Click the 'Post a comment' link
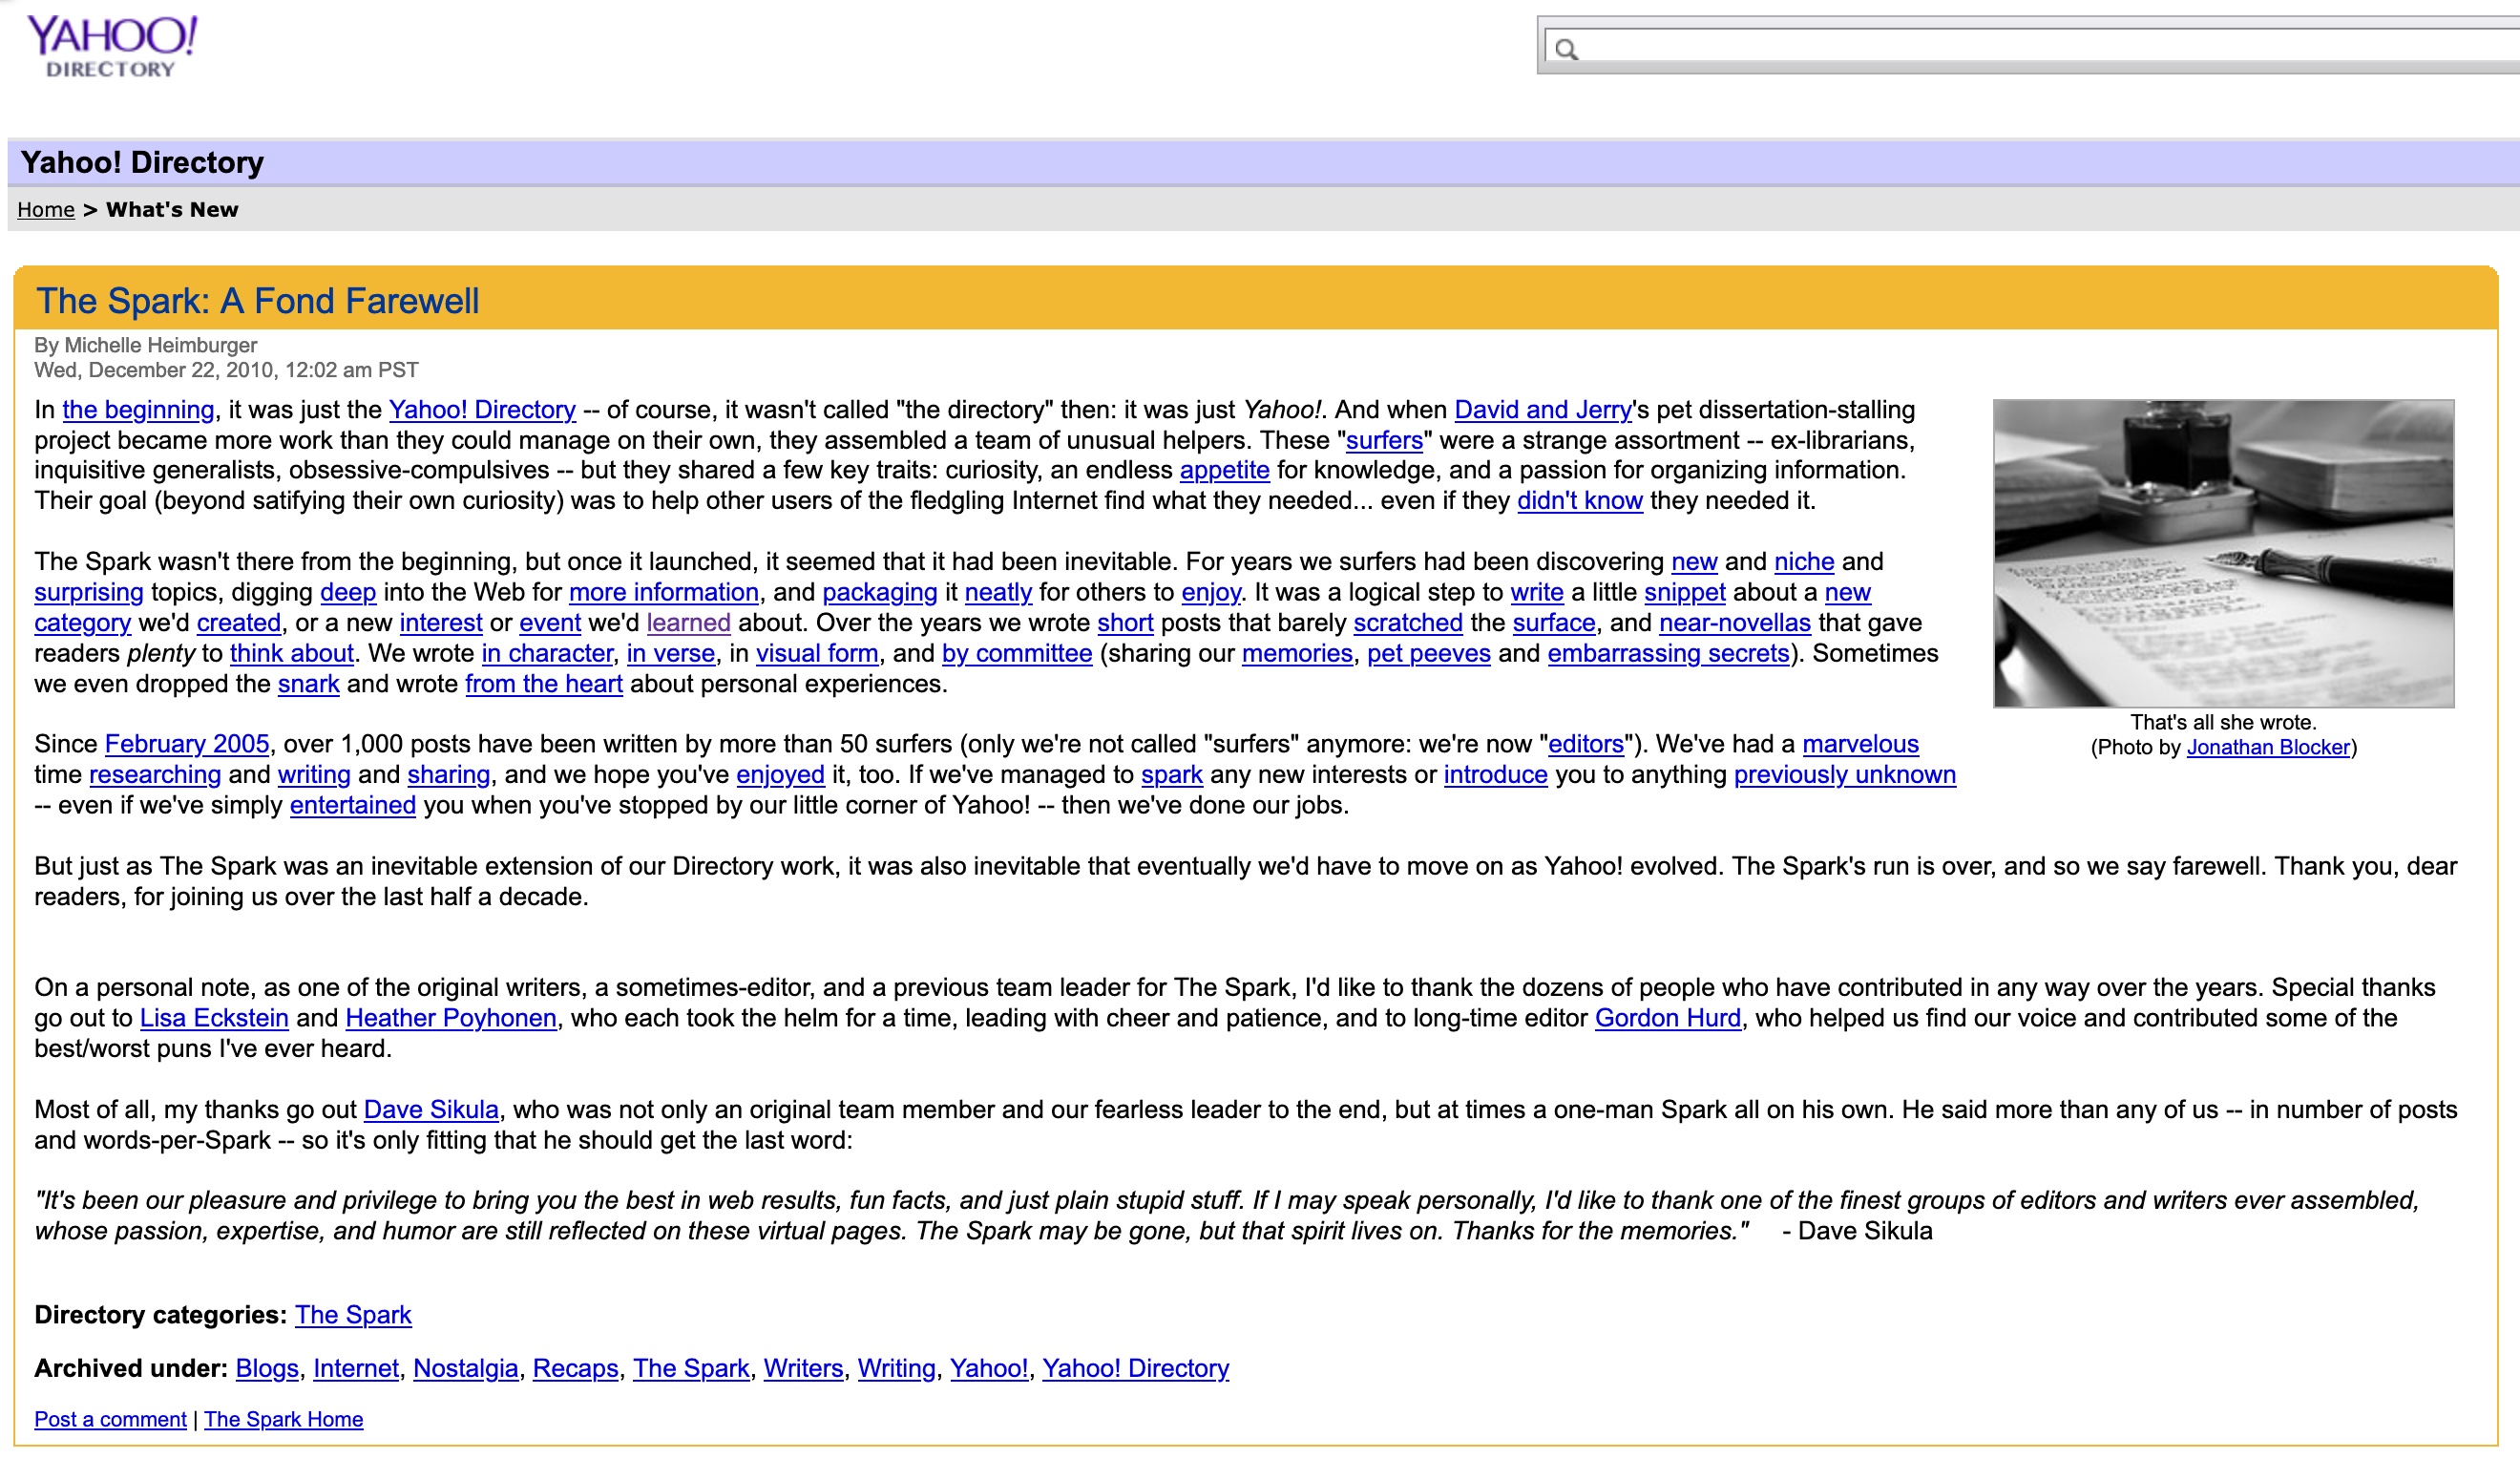 [x=110, y=1419]
